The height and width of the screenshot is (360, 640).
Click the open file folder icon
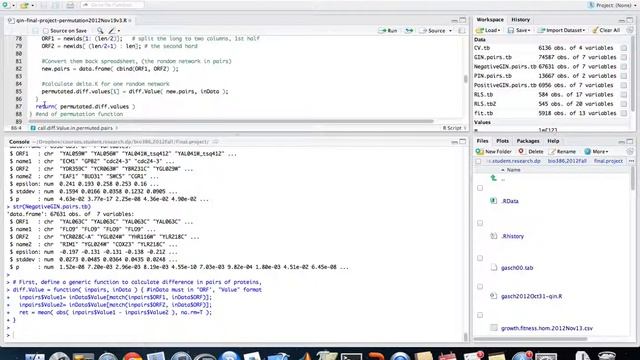pyautogui.click(x=24, y=5)
